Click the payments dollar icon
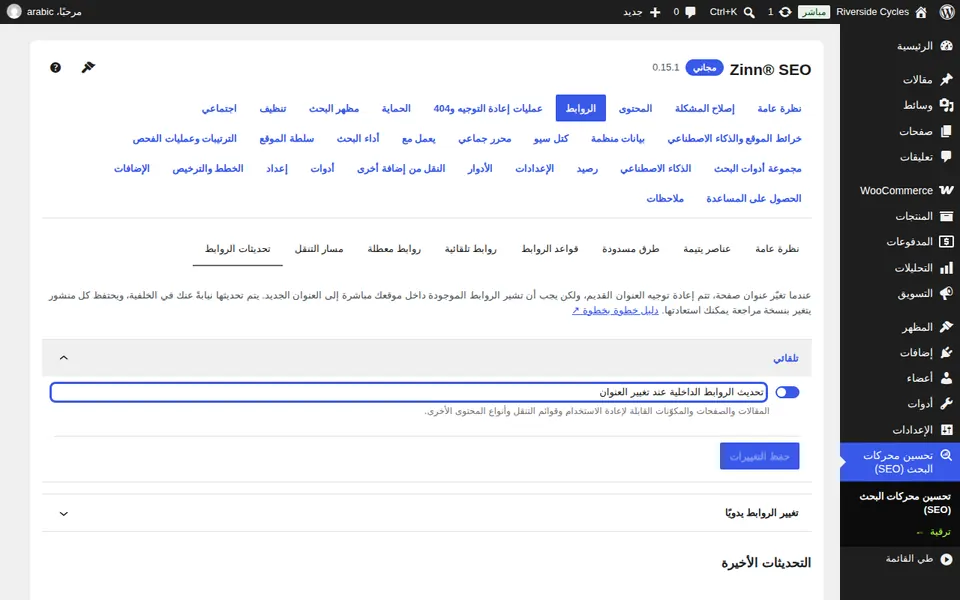Viewport: 960px width, 600px height. click(x=947, y=242)
